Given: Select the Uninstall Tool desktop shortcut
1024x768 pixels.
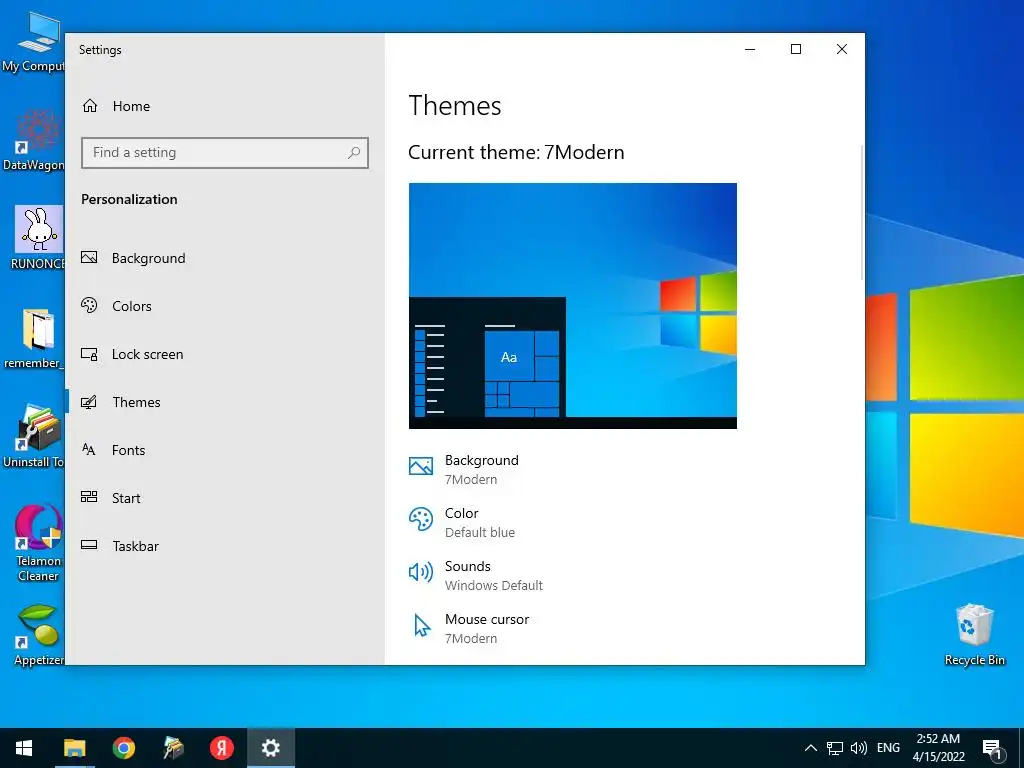Looking at the screenshot, I should coord(34,436).
